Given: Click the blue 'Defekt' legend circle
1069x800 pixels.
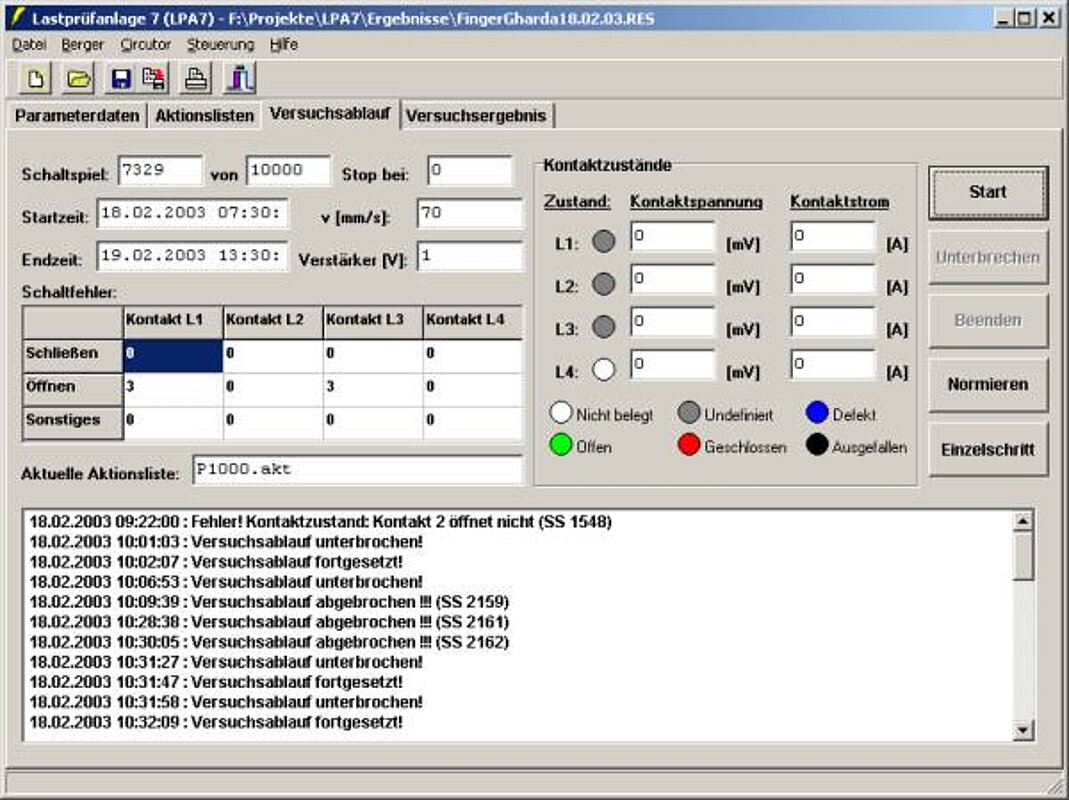Looking at the screenshot, I should tap(817, 413).
